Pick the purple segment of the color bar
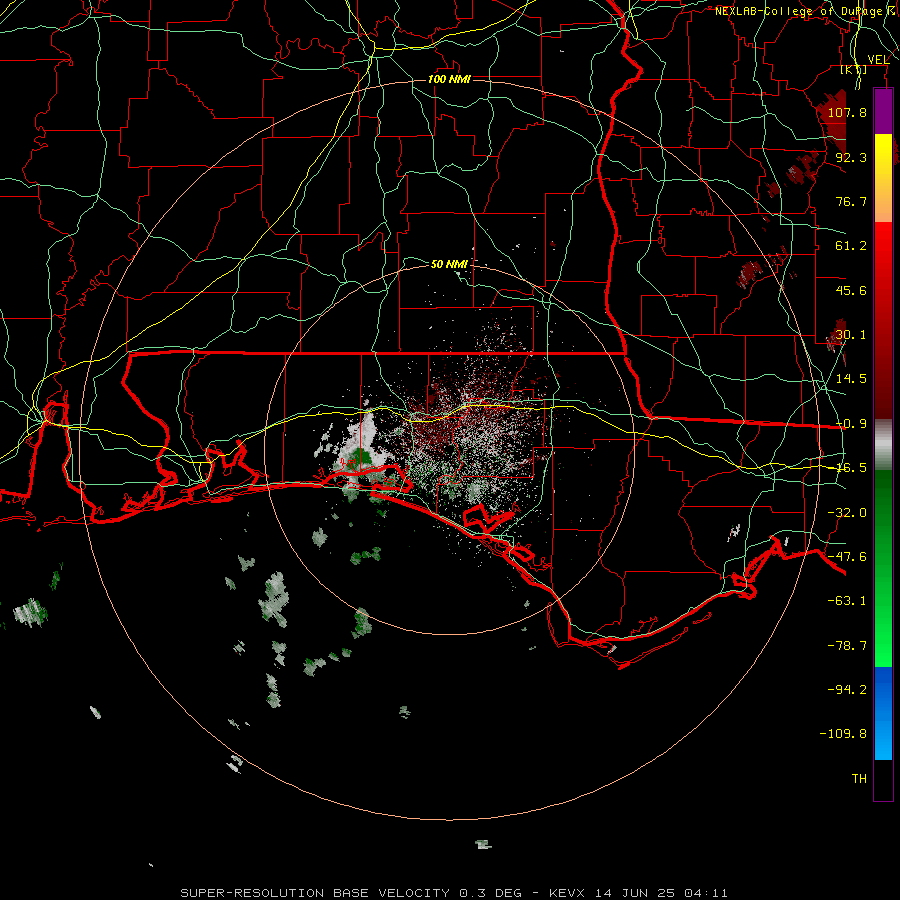 tap(883, 111)
